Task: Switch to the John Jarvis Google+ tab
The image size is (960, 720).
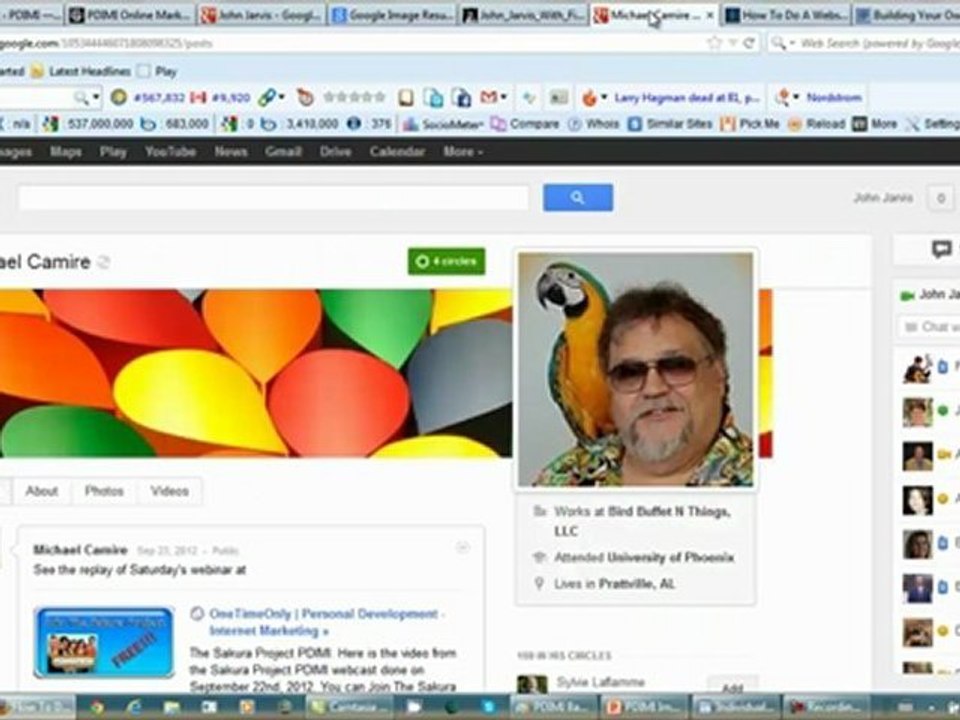Action: [x=262, y=15]
